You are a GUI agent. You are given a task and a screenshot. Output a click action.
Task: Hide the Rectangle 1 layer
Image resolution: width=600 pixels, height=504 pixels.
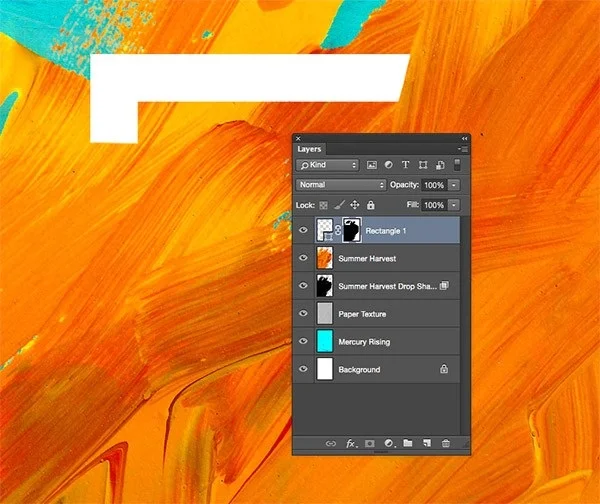tap(303, 230)
